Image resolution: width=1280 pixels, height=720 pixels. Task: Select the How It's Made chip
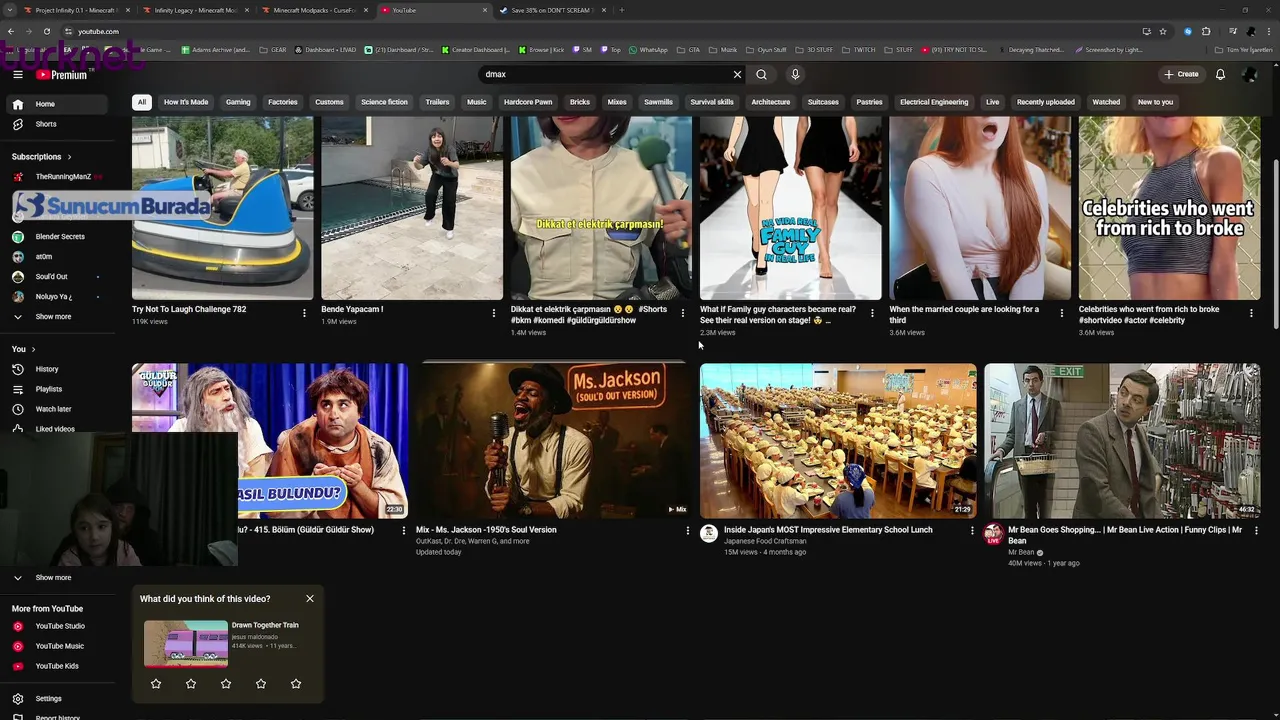pyautogui.click(x=186, y=102)
